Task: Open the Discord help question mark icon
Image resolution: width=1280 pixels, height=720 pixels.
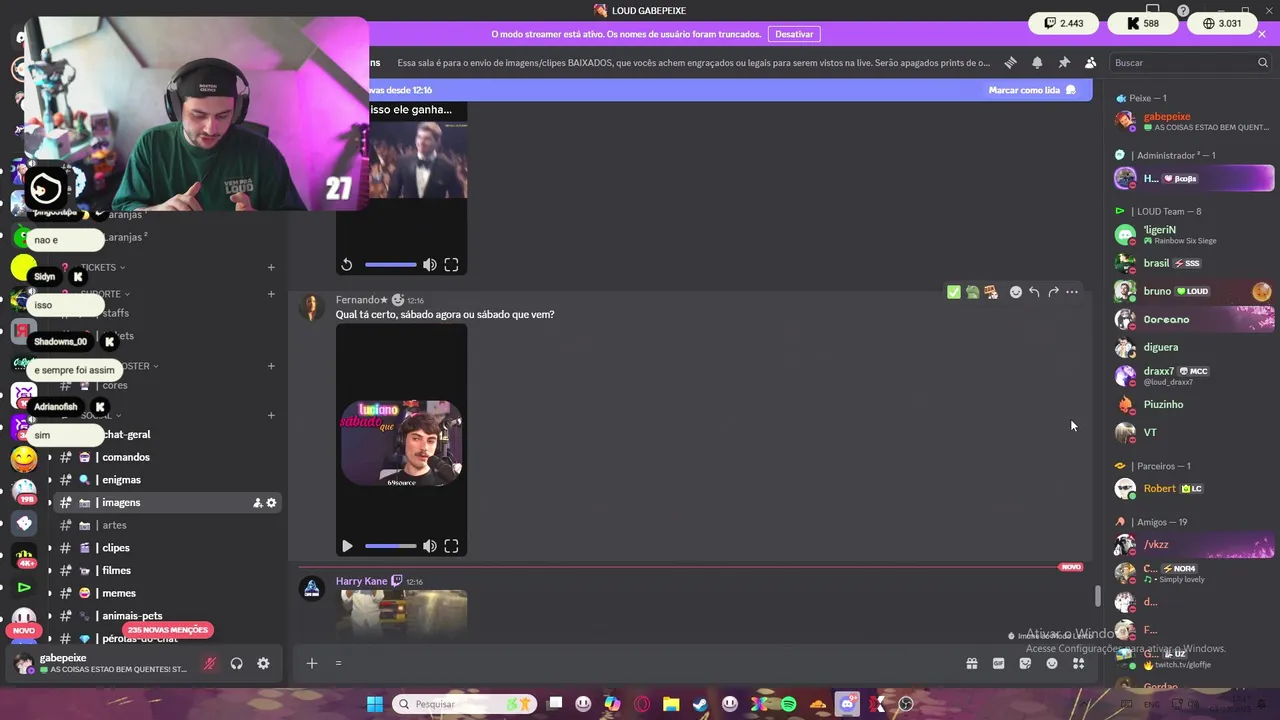Action: [1183, 10]
